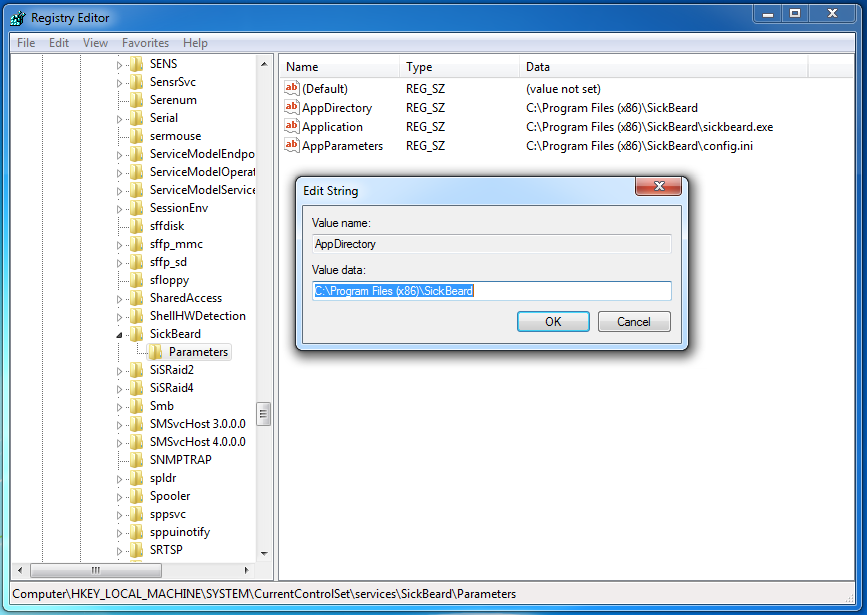Viewport: 867px width, 615px height.
Task: Sort by the Data column header
Action: (x=664, y=67)
